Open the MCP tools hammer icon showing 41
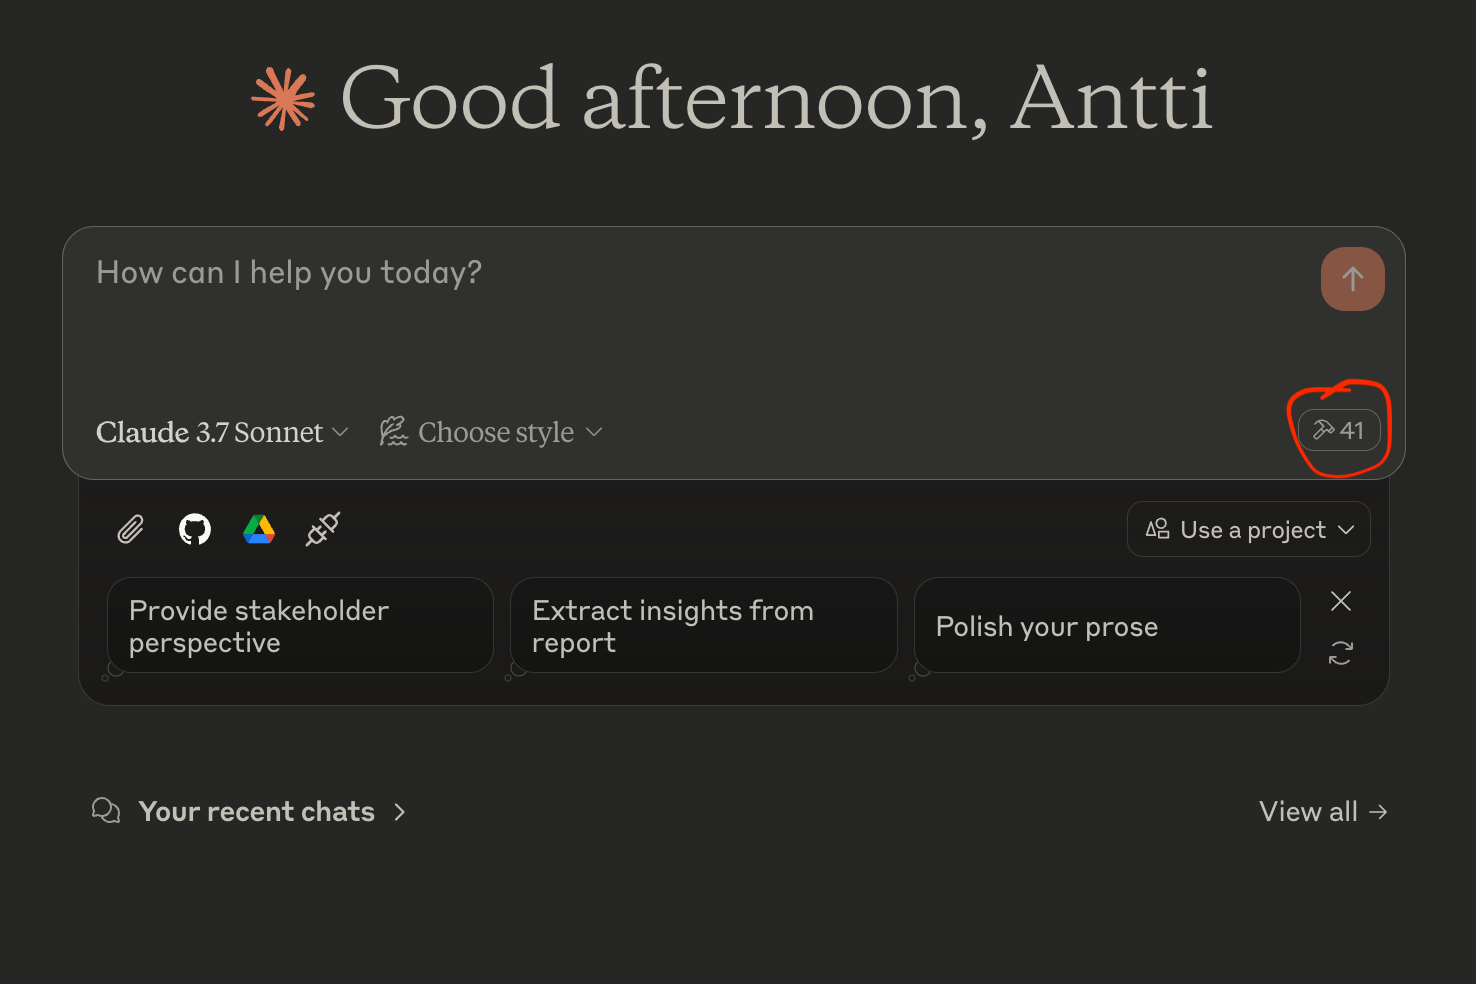The image size is (1476, 984). [x=1339, y=430]
